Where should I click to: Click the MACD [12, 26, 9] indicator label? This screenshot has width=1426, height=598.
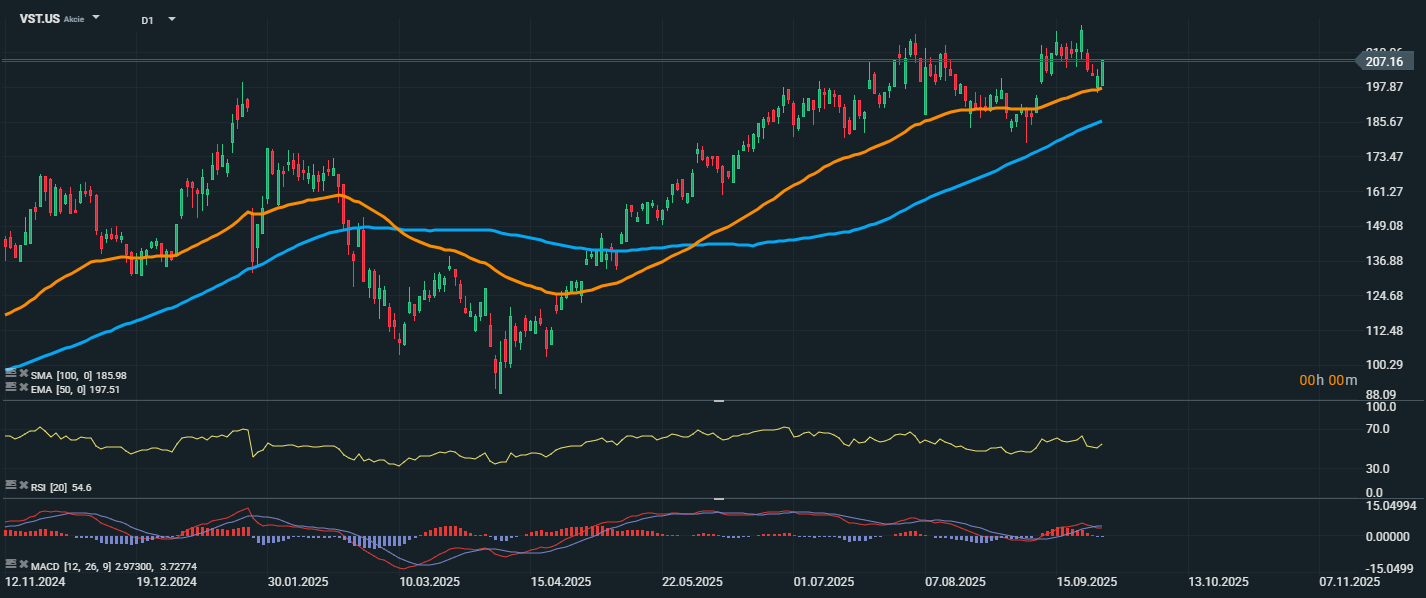70,565
